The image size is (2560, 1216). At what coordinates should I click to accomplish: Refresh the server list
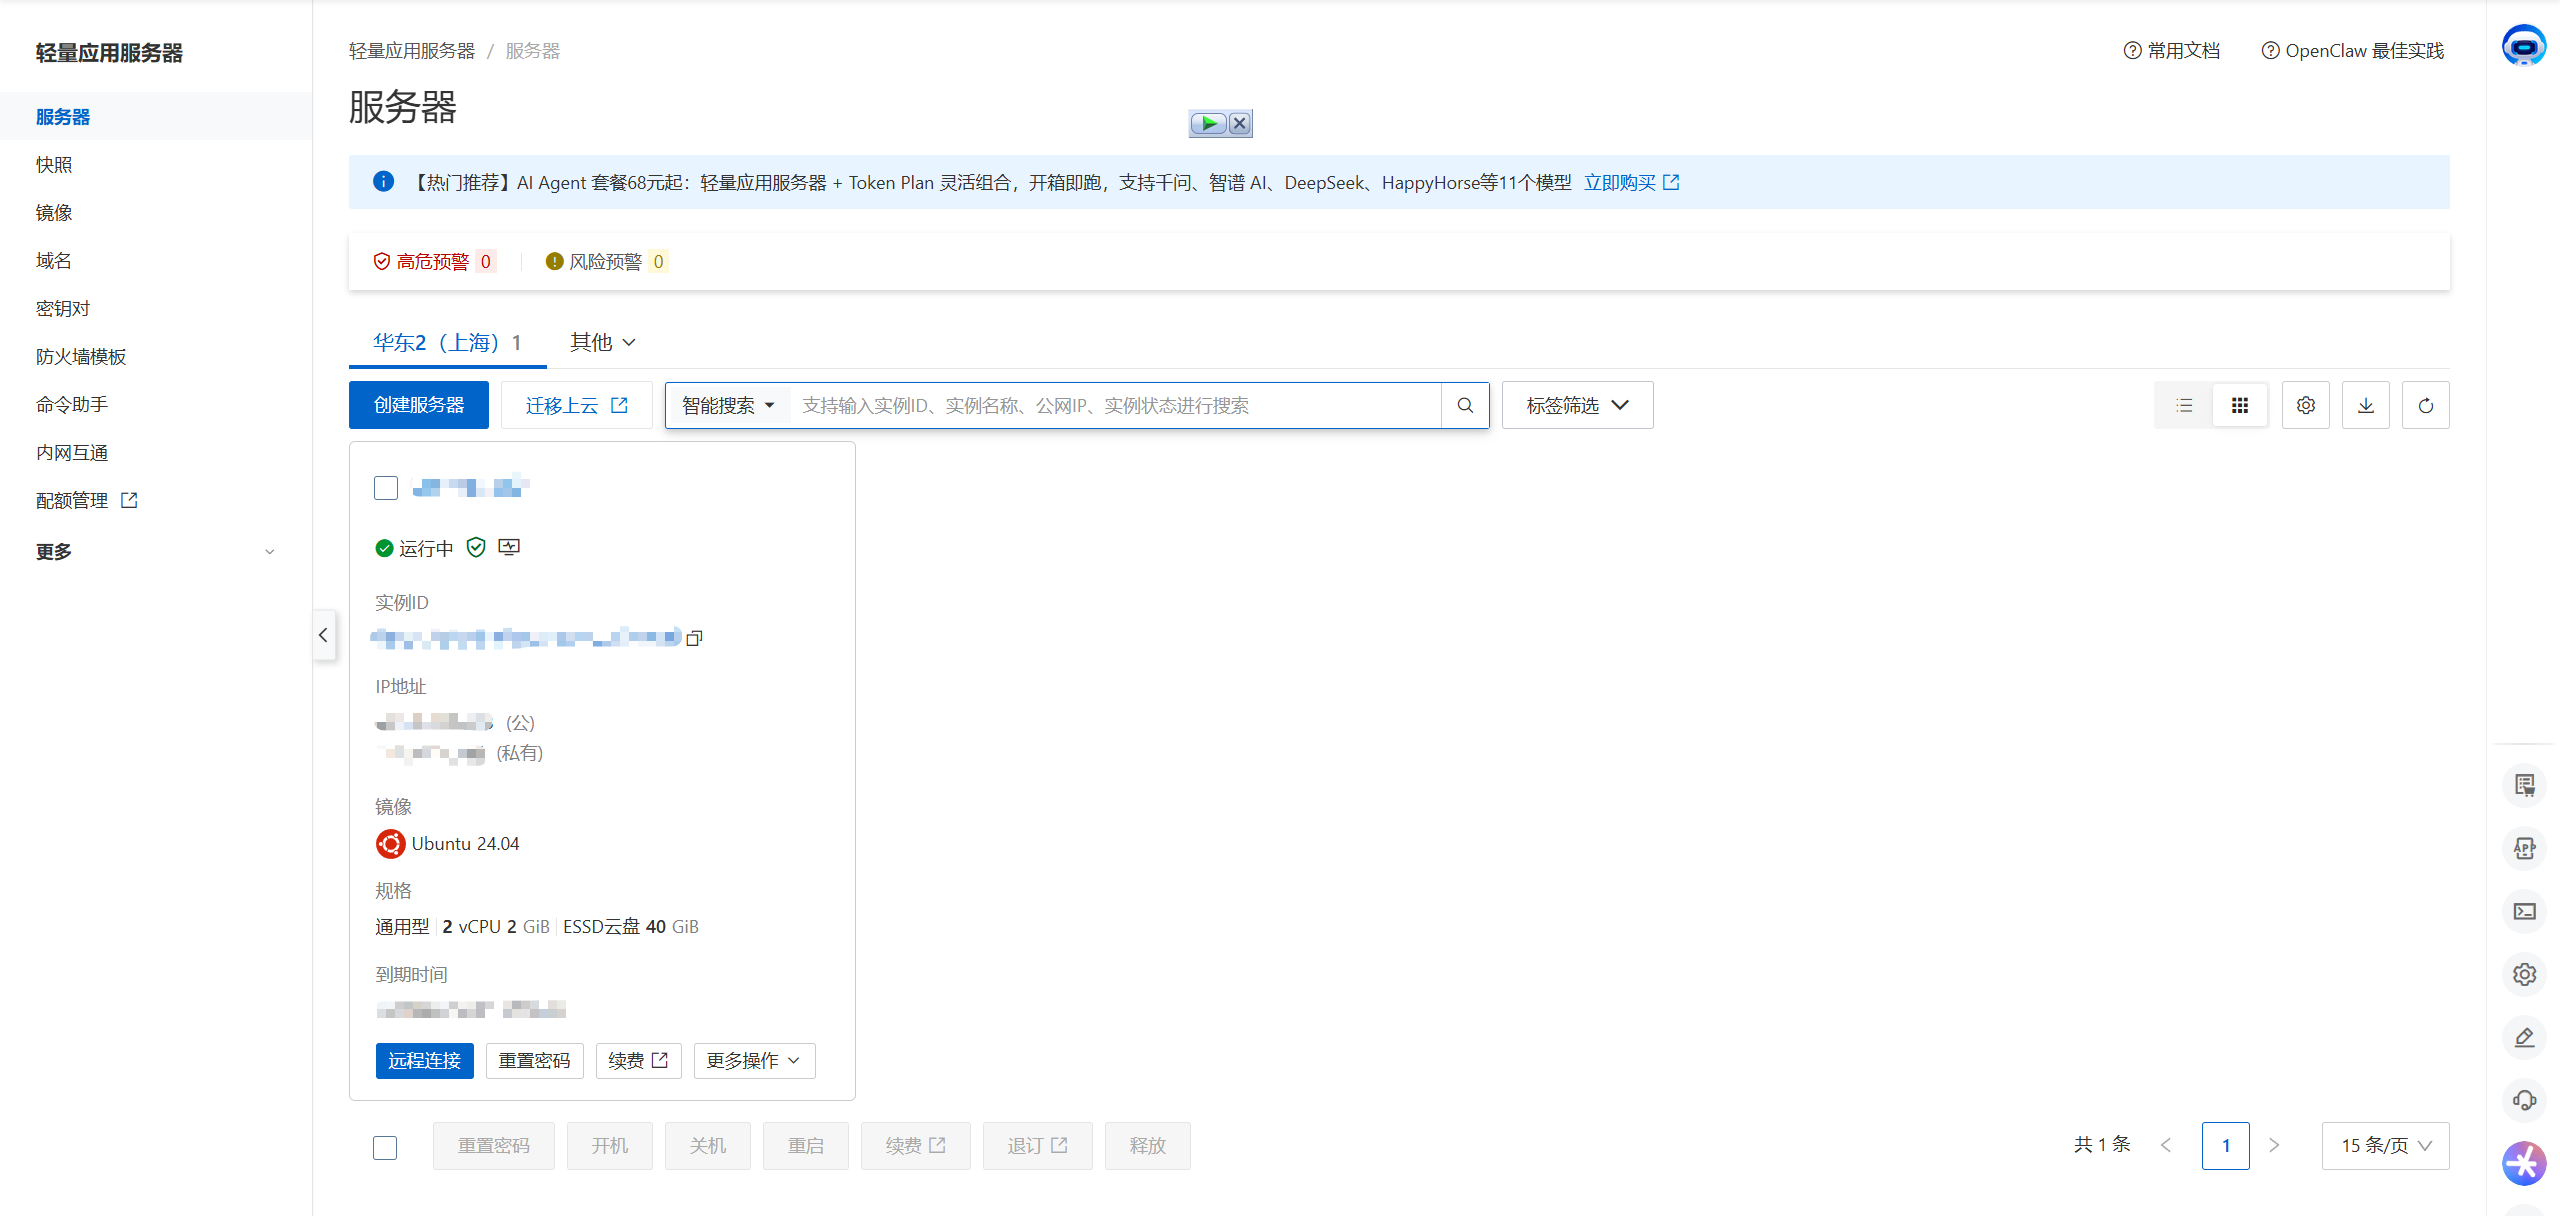tap(2426, 405)
